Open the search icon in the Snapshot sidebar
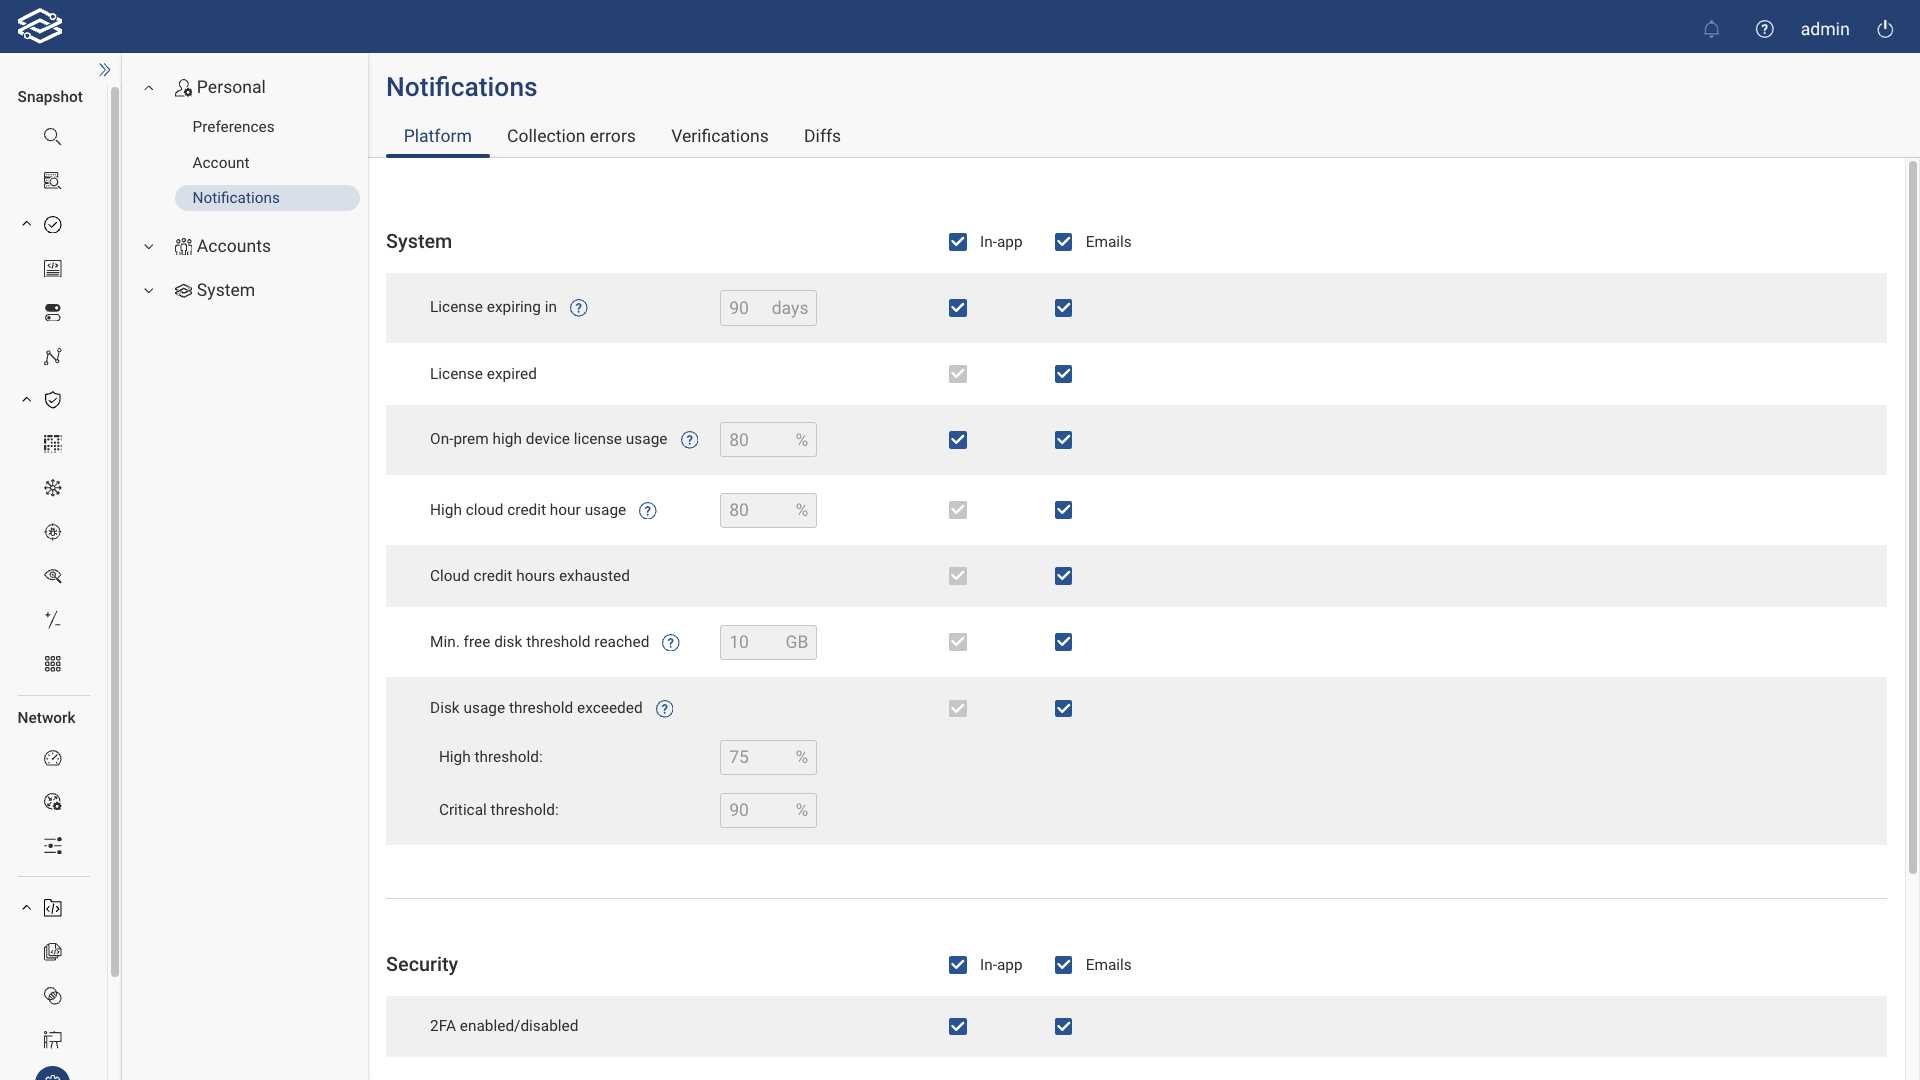 click(x=52, y=136)
